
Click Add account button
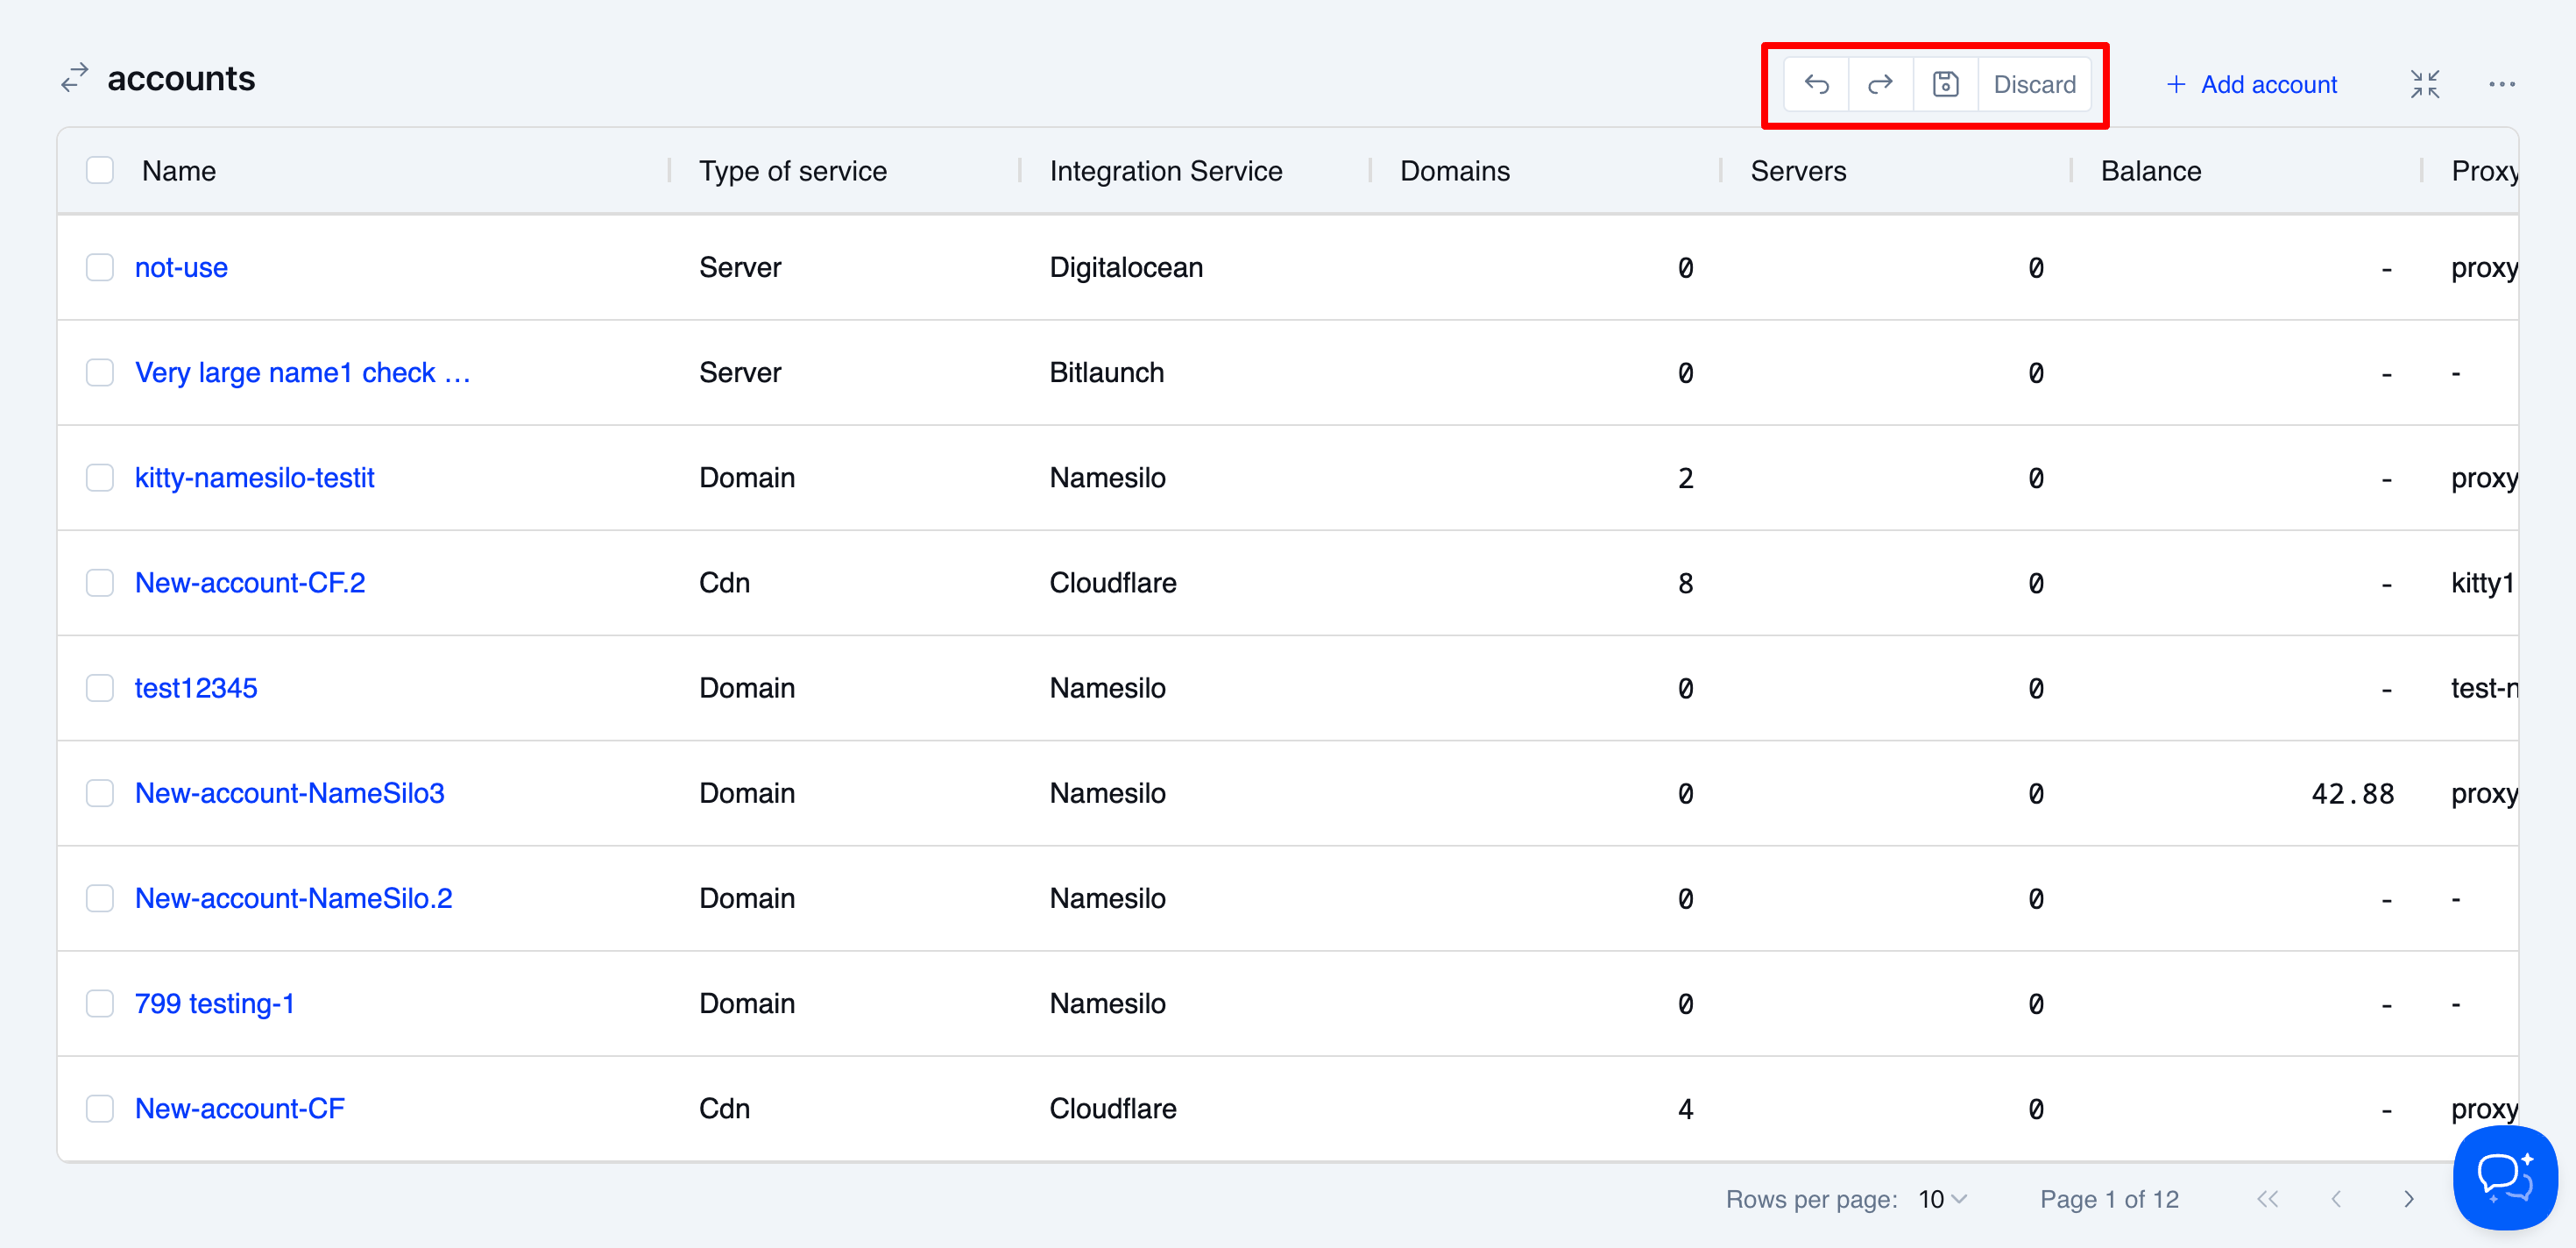pos(2251,85)
